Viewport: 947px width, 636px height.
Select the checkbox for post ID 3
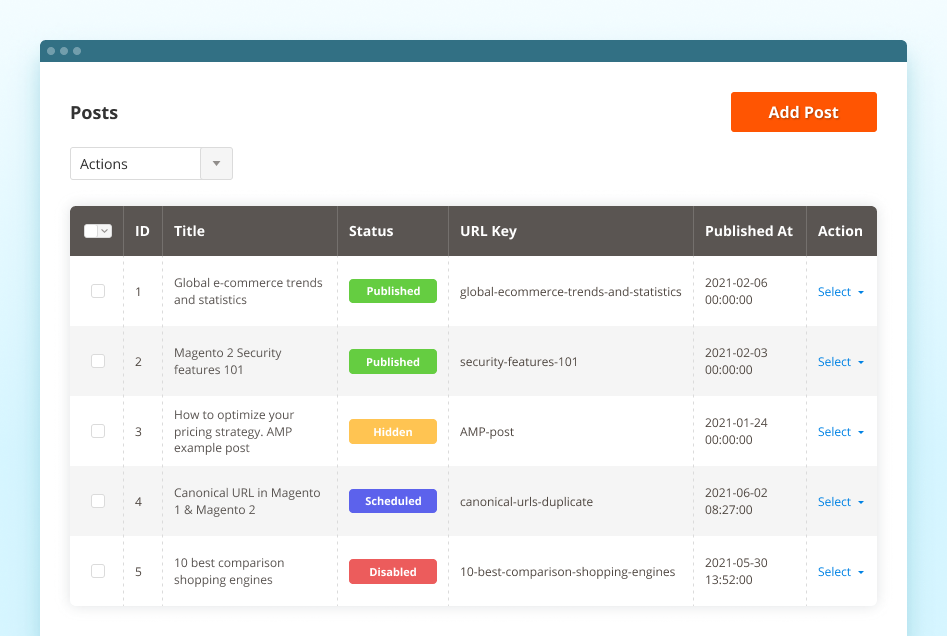click(x=98, y=431)
